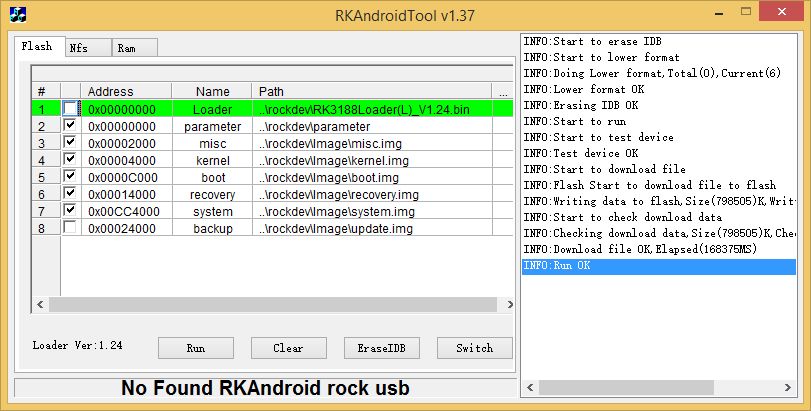Click the 0x00014000 address cell
Viewport: 811px width, 411px height.
click(126, 194)
